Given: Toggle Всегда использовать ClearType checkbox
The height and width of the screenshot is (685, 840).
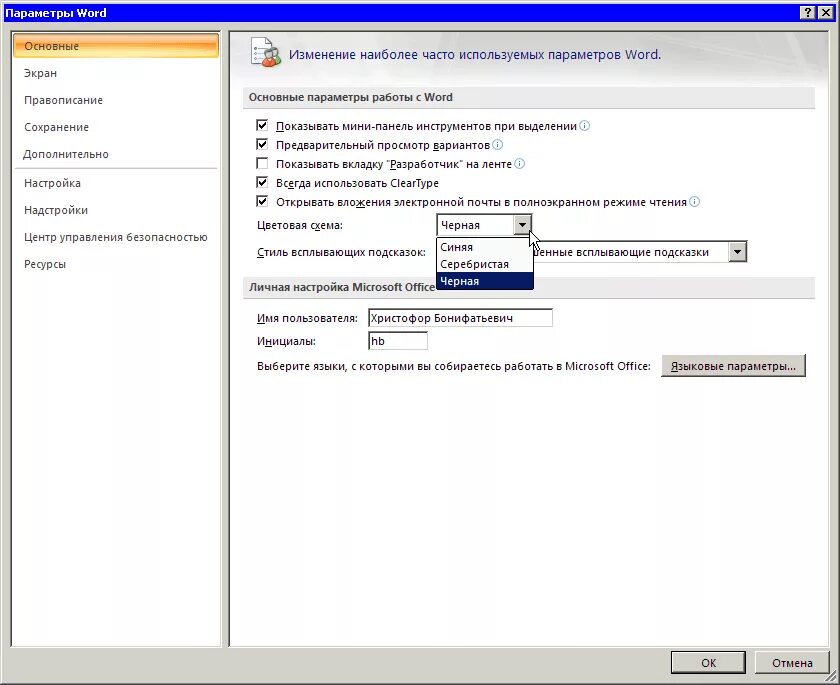Looking at the screenshot, I should coord(262,183).
